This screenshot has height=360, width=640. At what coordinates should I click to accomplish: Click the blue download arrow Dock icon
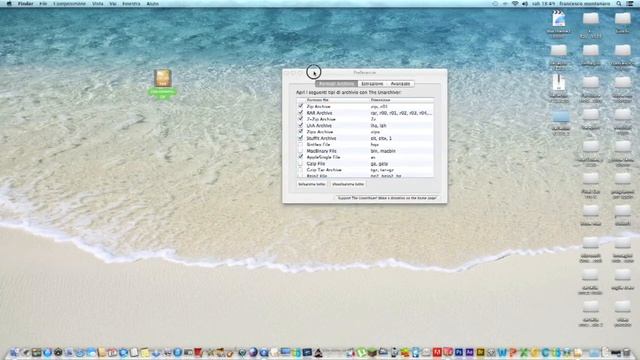156,353
